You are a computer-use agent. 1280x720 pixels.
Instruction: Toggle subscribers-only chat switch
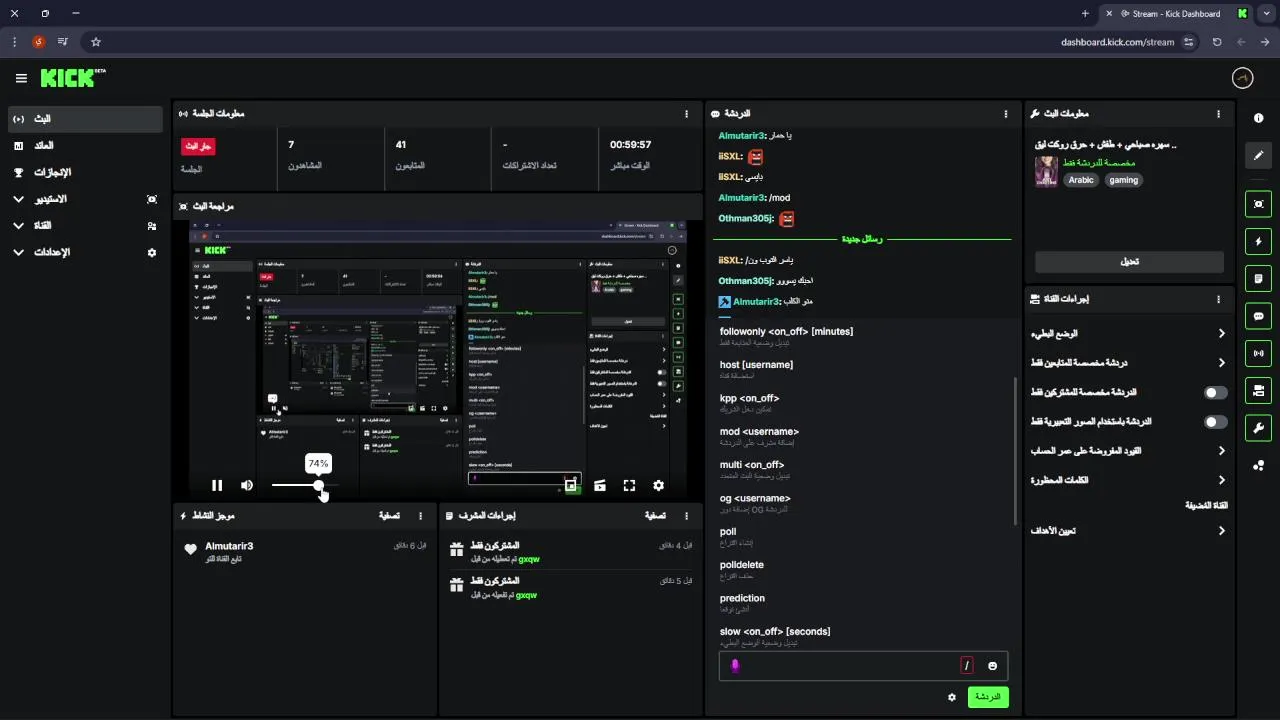tap(1215, 393)
